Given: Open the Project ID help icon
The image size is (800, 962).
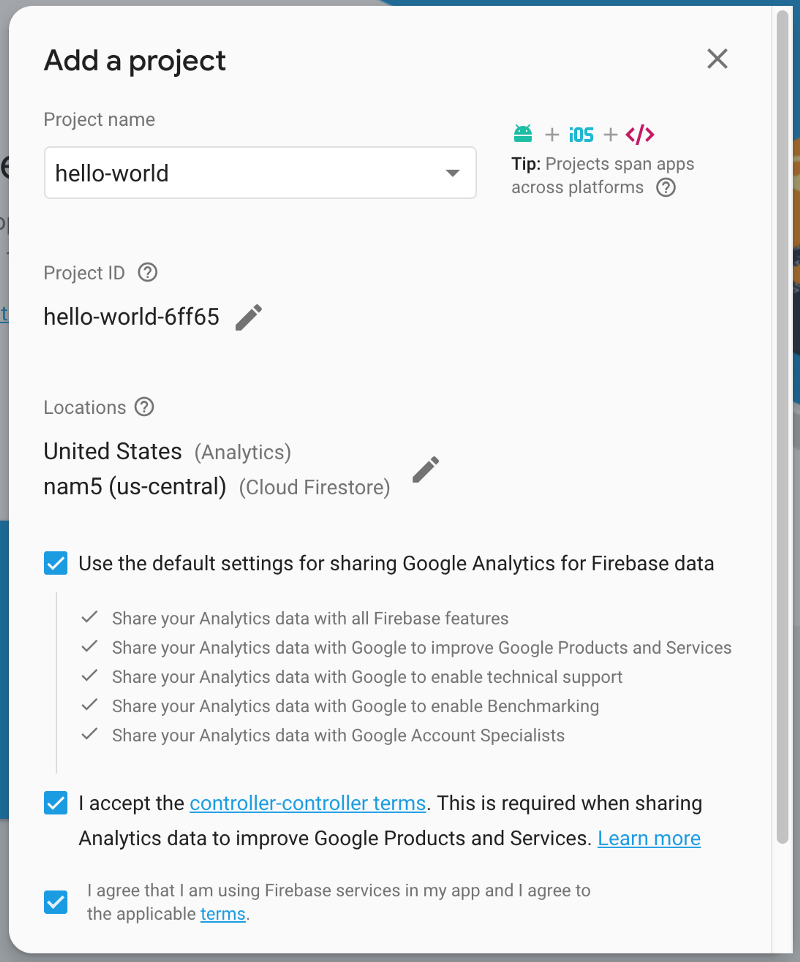Looking at the screenshot, I should click(x=148, y=273).
